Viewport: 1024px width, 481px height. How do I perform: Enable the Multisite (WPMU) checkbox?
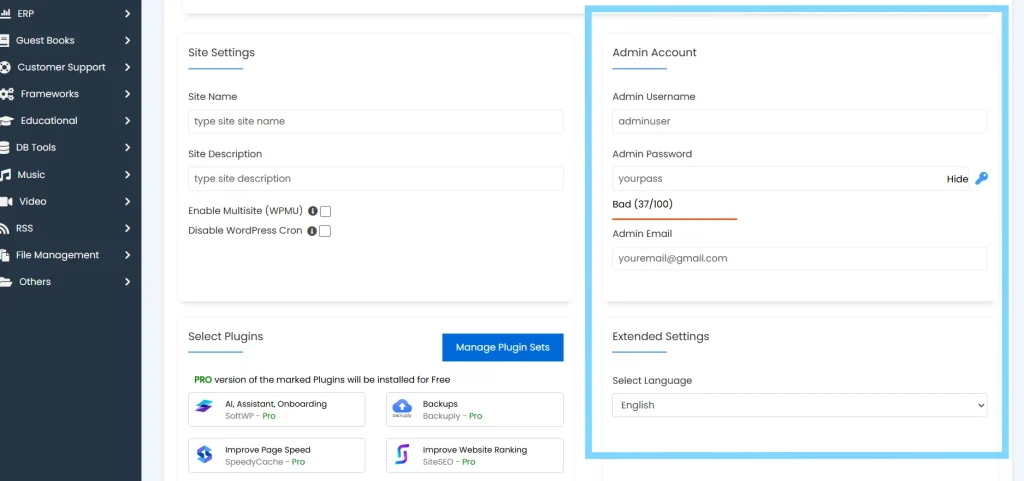325,211
